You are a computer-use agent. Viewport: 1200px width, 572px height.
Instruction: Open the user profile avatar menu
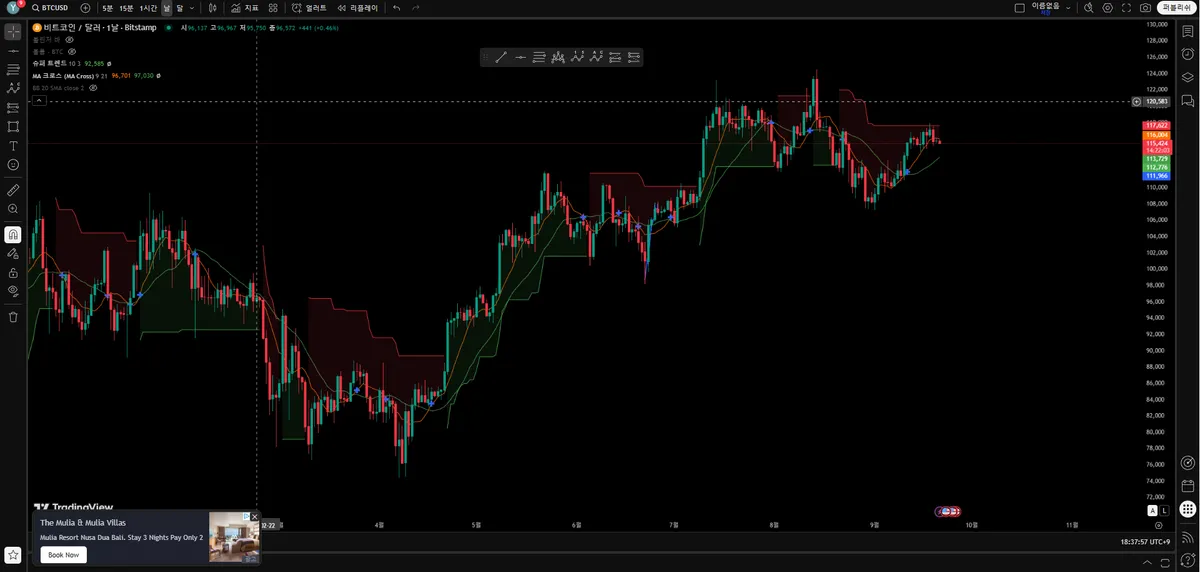click(x=13, y=7)
